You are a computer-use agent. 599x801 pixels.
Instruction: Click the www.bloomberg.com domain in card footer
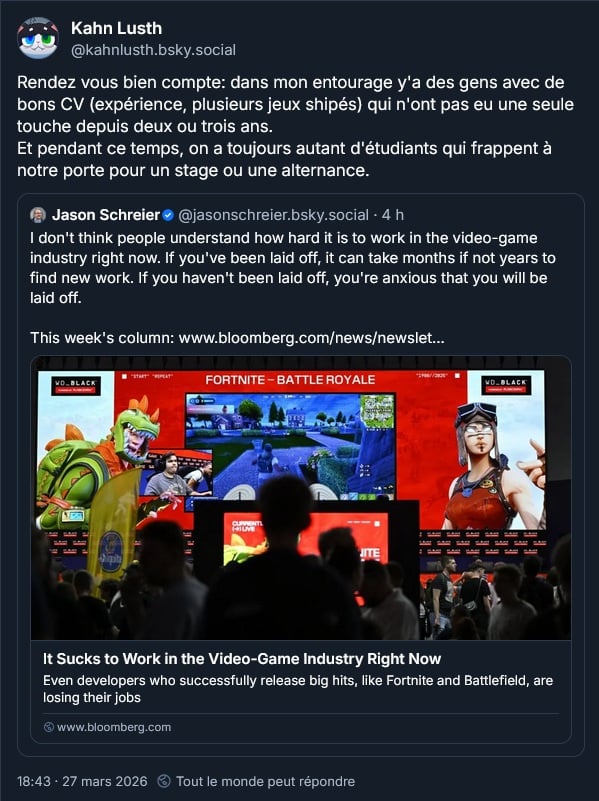(114, 727)
